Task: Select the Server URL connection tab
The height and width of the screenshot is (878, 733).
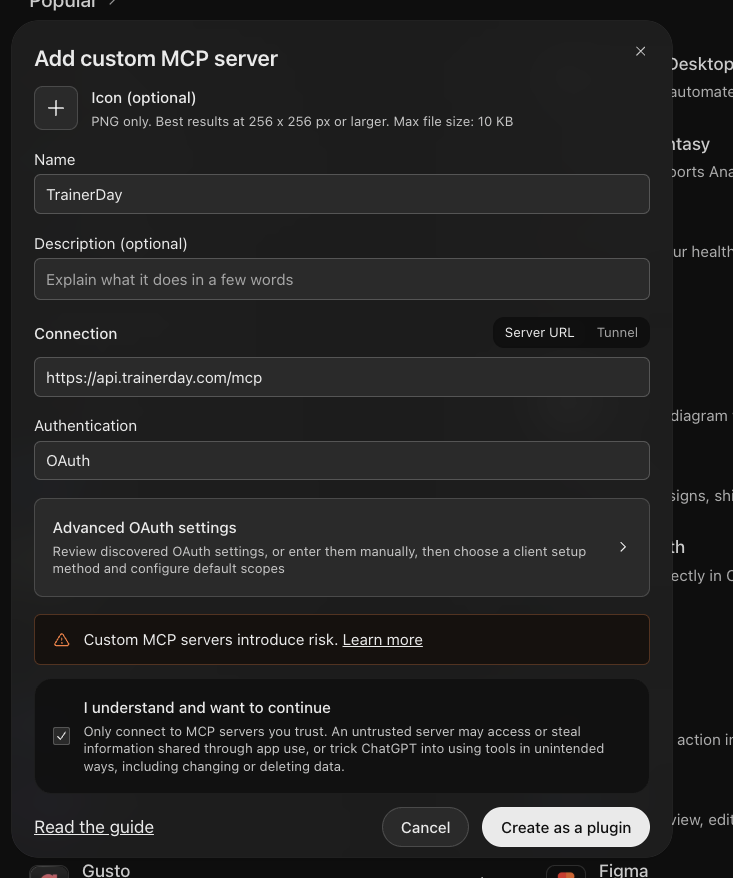Action: coord(539,333)
